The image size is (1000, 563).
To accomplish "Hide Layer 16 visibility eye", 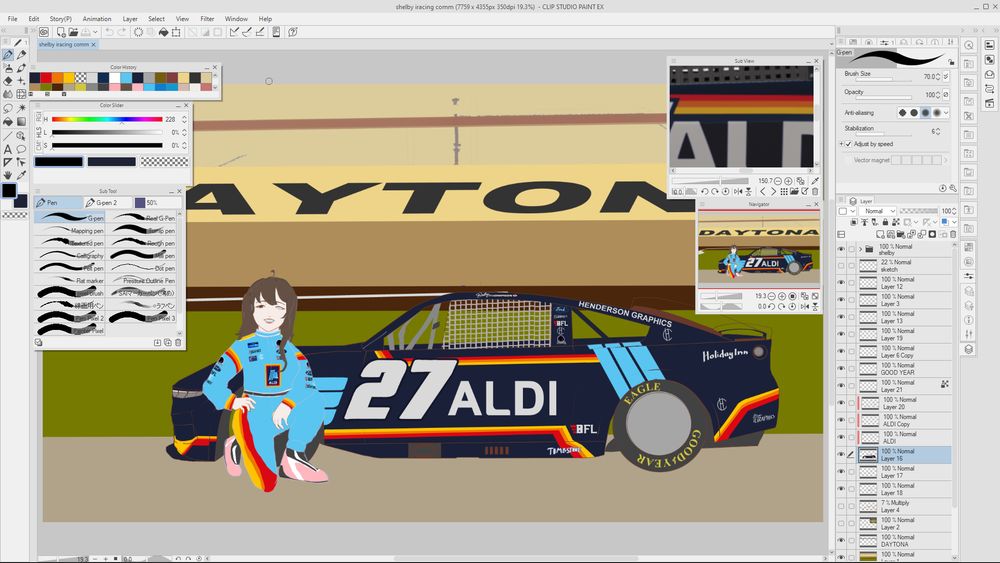I will [841, 455].
